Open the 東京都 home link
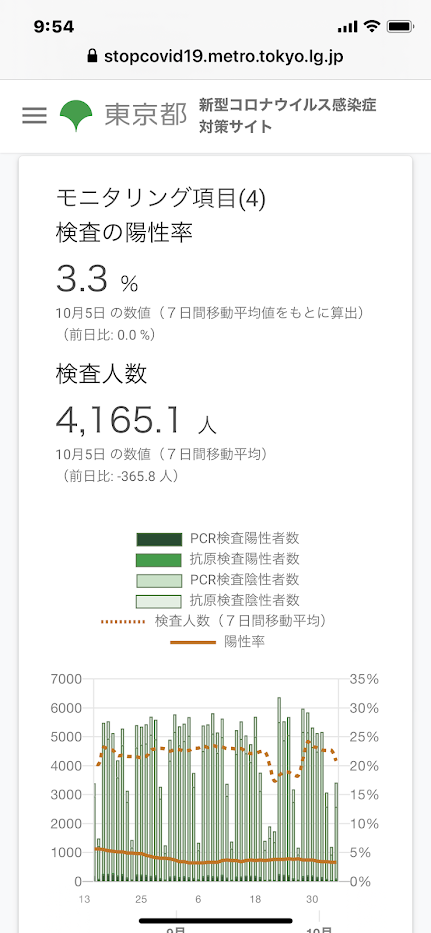431x933 pixels. pyautogui.click(x=146, y=115)
